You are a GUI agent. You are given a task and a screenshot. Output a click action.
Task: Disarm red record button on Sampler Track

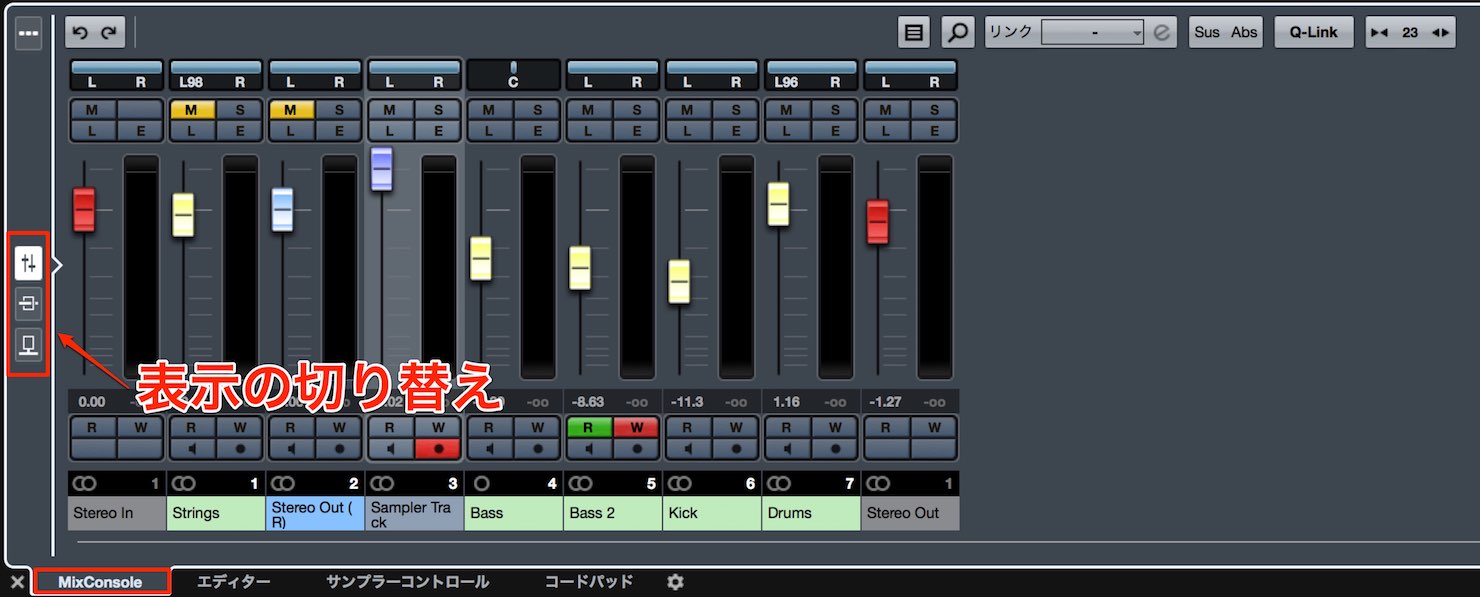(x=437, y=448)
